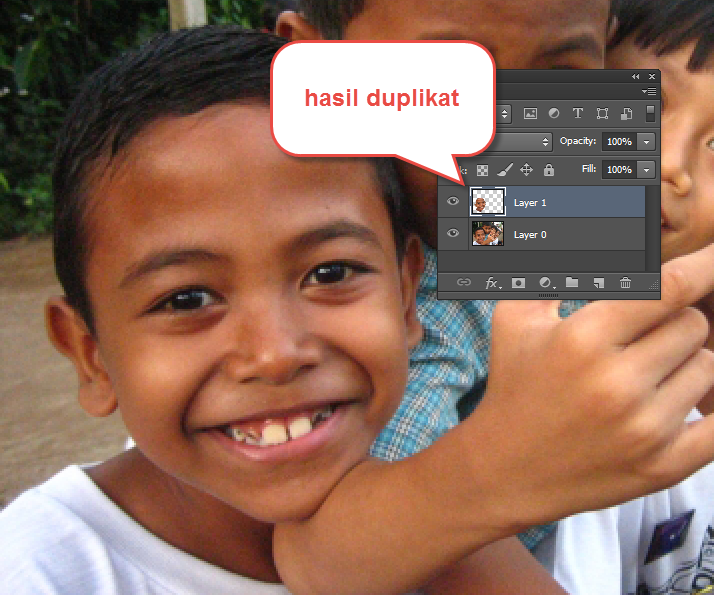Click the Opacity 100% value field

[619, 142]
